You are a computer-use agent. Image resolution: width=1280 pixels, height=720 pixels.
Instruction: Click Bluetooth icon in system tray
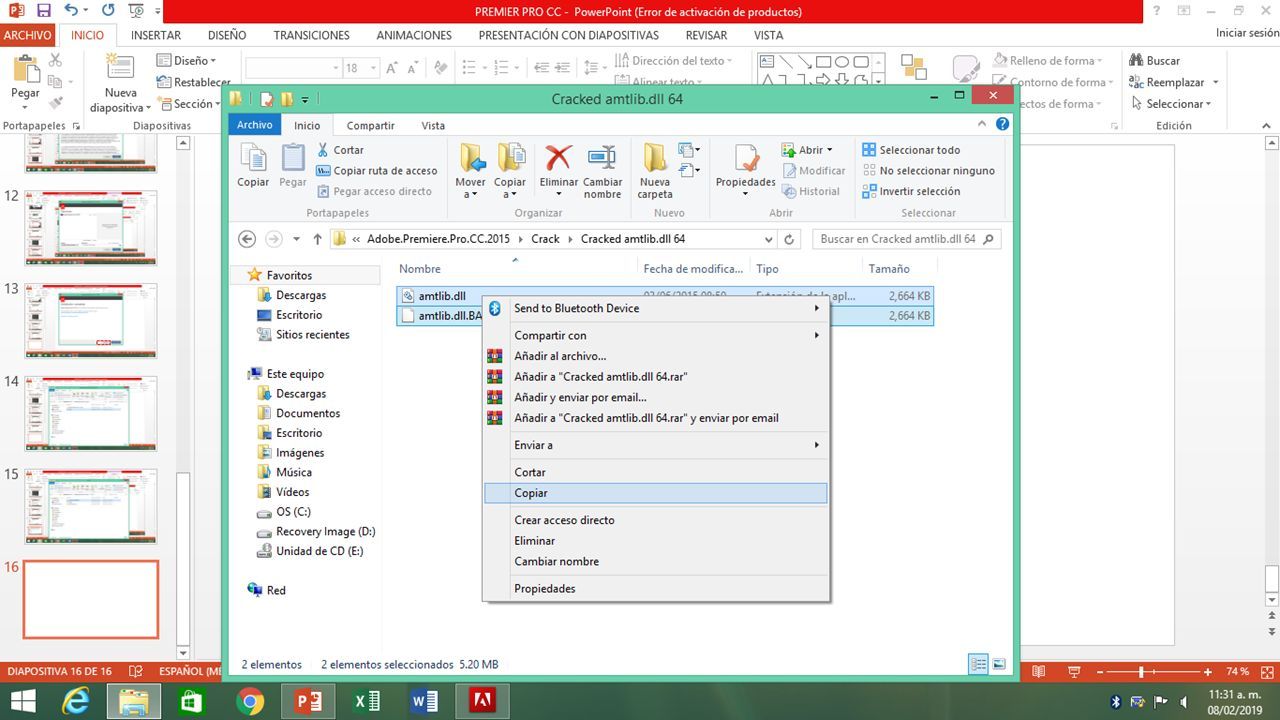pyautogui.click(x=1116, y=701)
